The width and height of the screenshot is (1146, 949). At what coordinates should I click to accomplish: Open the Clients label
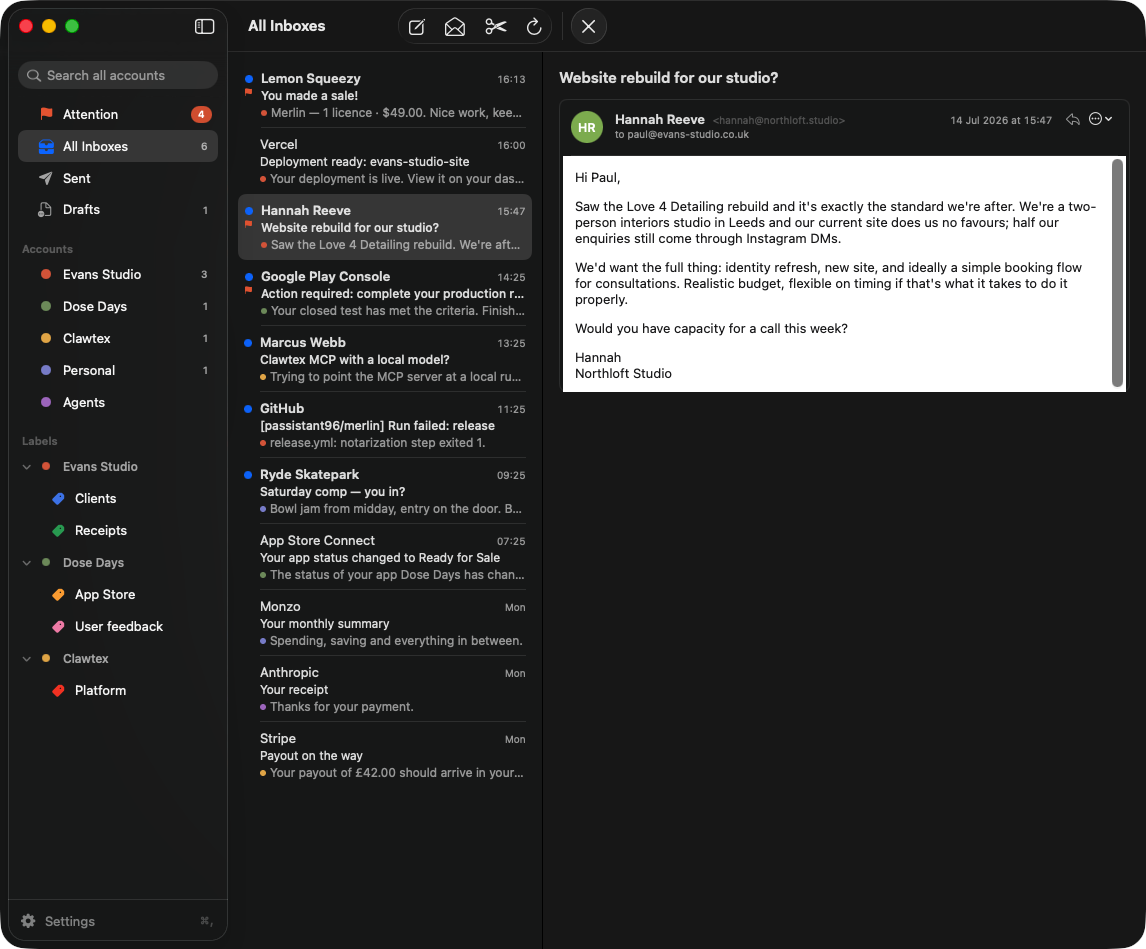tap(118, 499)
